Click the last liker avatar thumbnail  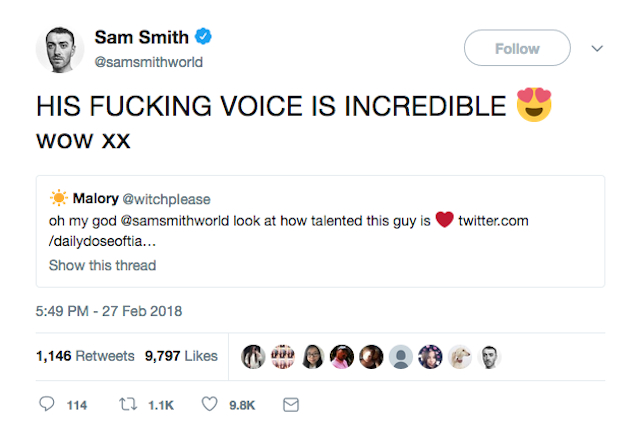489,355
